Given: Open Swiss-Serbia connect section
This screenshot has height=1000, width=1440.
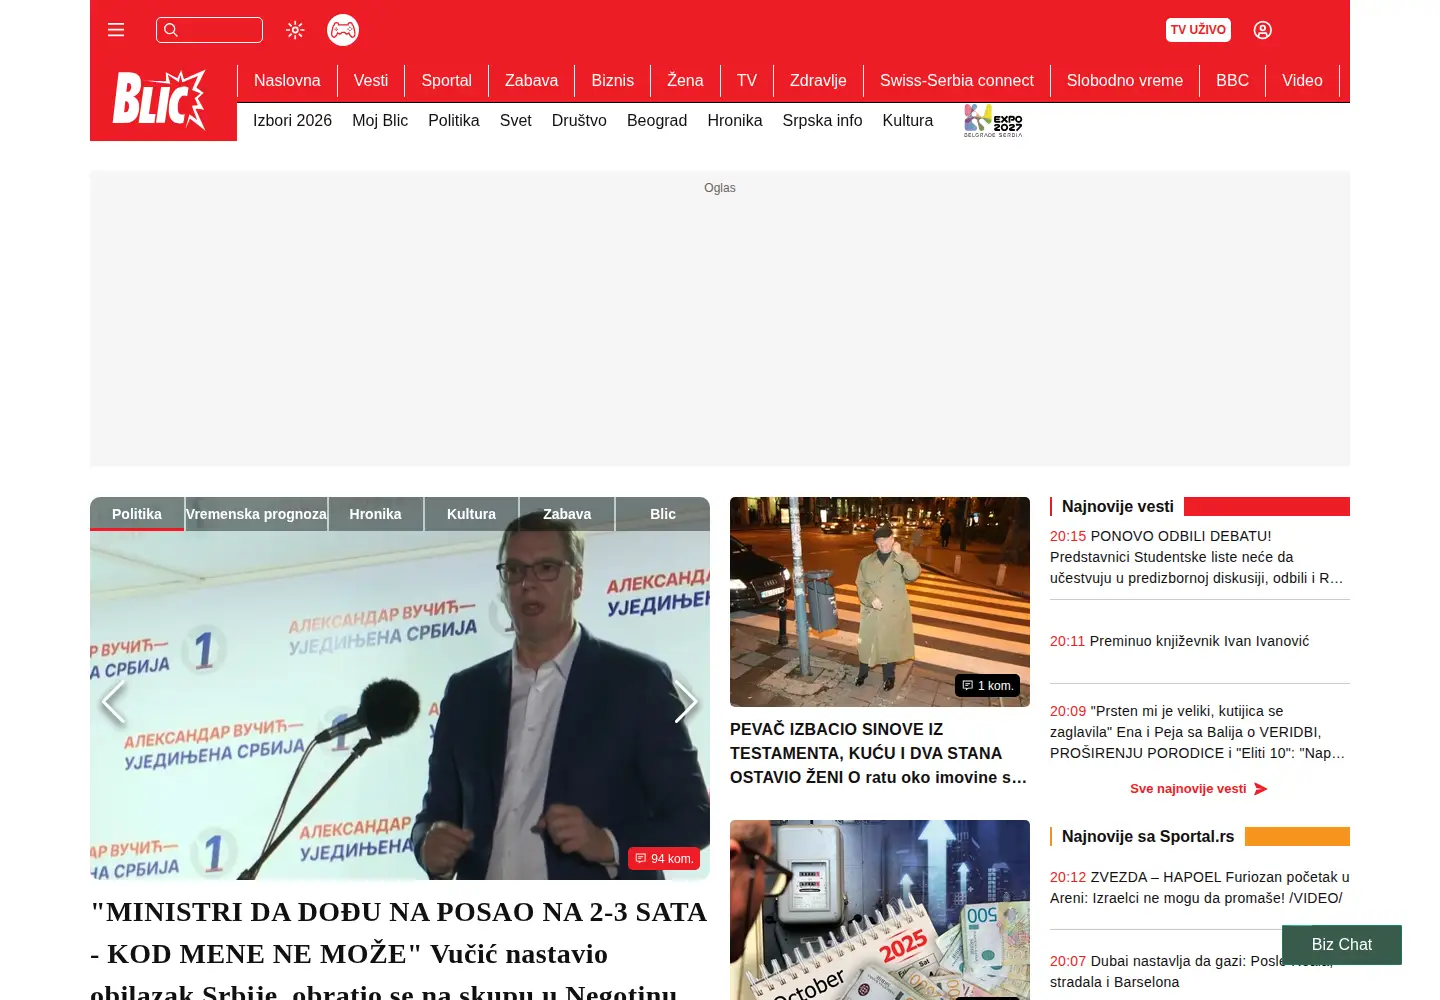Looking at the screenshot, I should pyautogui.click(x=957, y=81).
